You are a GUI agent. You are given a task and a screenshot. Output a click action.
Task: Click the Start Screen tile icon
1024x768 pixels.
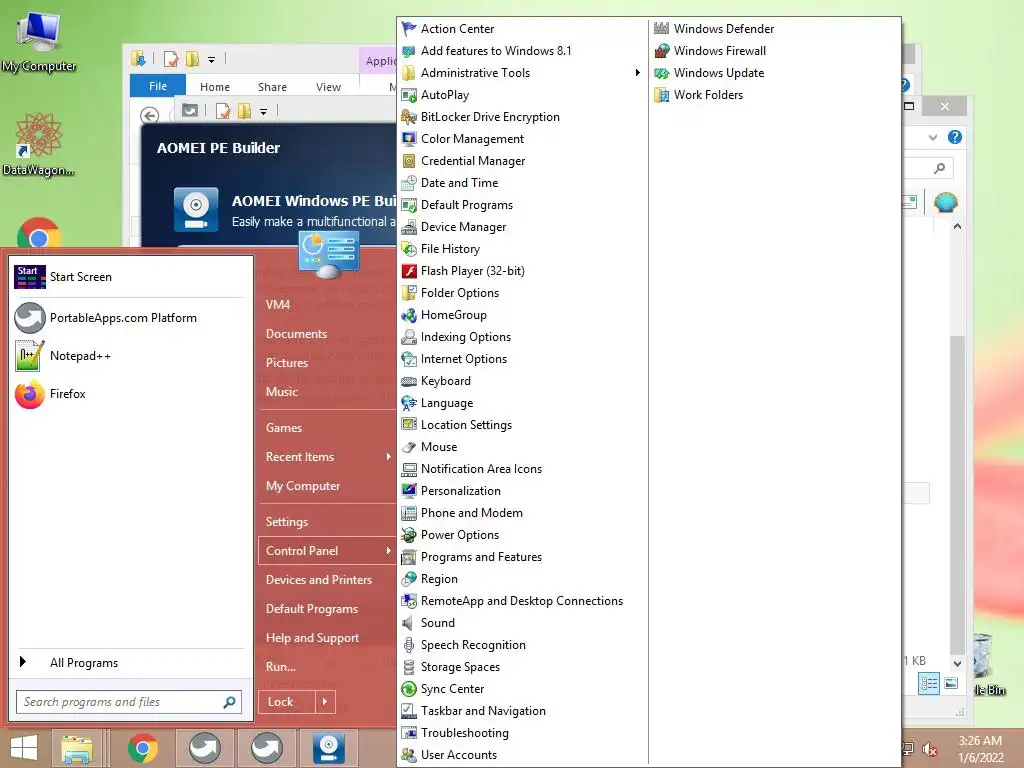[29, 277]
